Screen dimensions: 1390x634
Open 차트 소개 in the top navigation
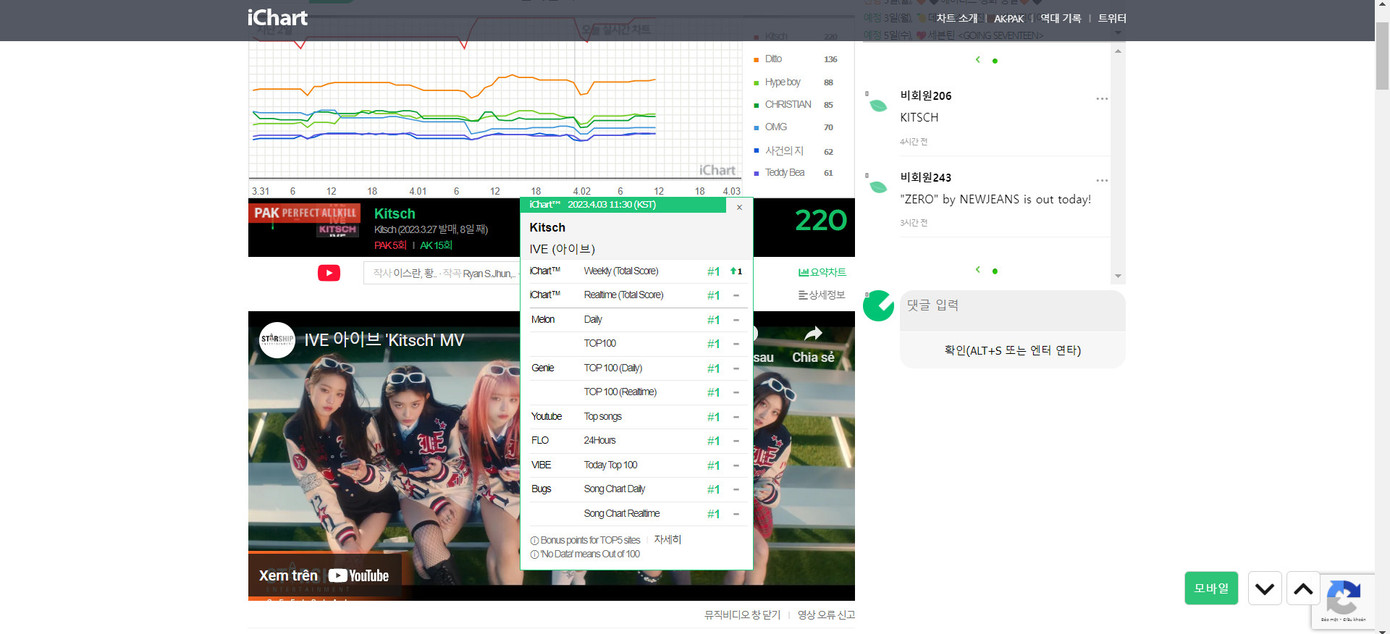(x=956, y=18)
